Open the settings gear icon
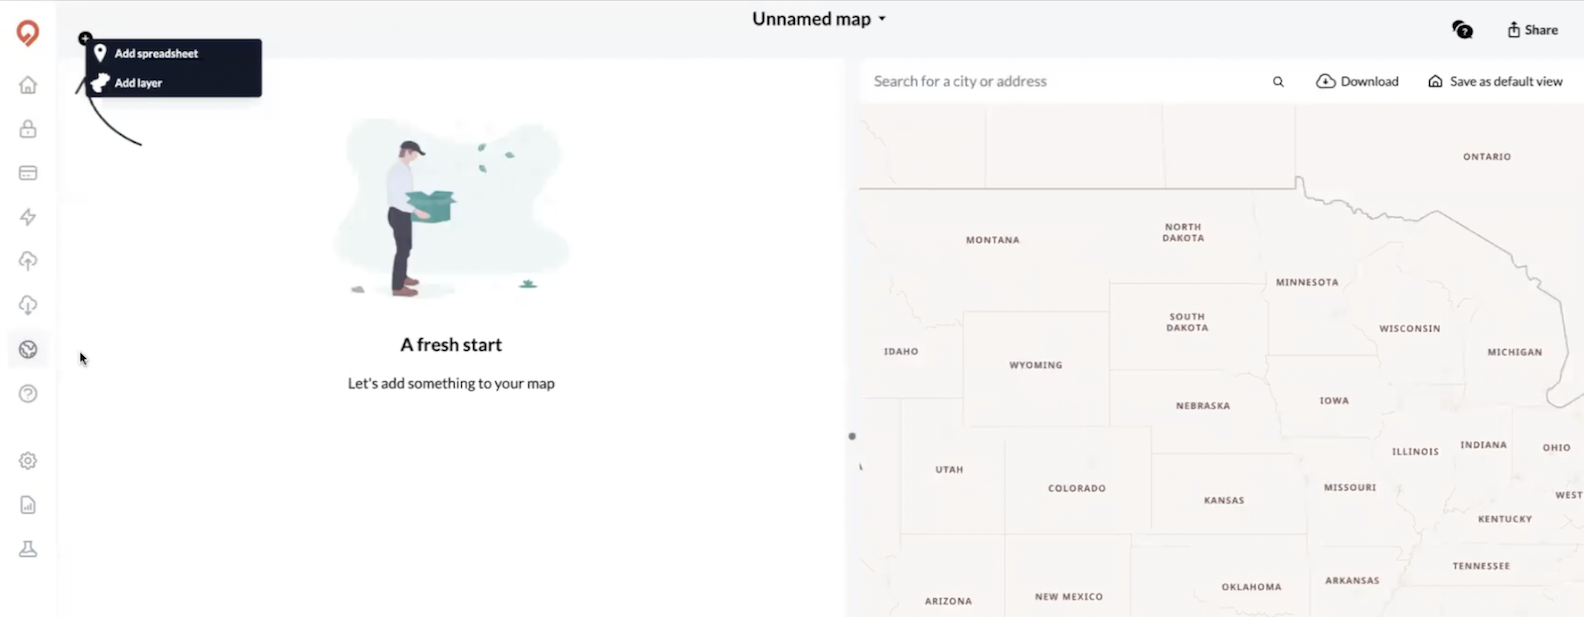This screenshot has width=1584, height=617. point(28,461)
